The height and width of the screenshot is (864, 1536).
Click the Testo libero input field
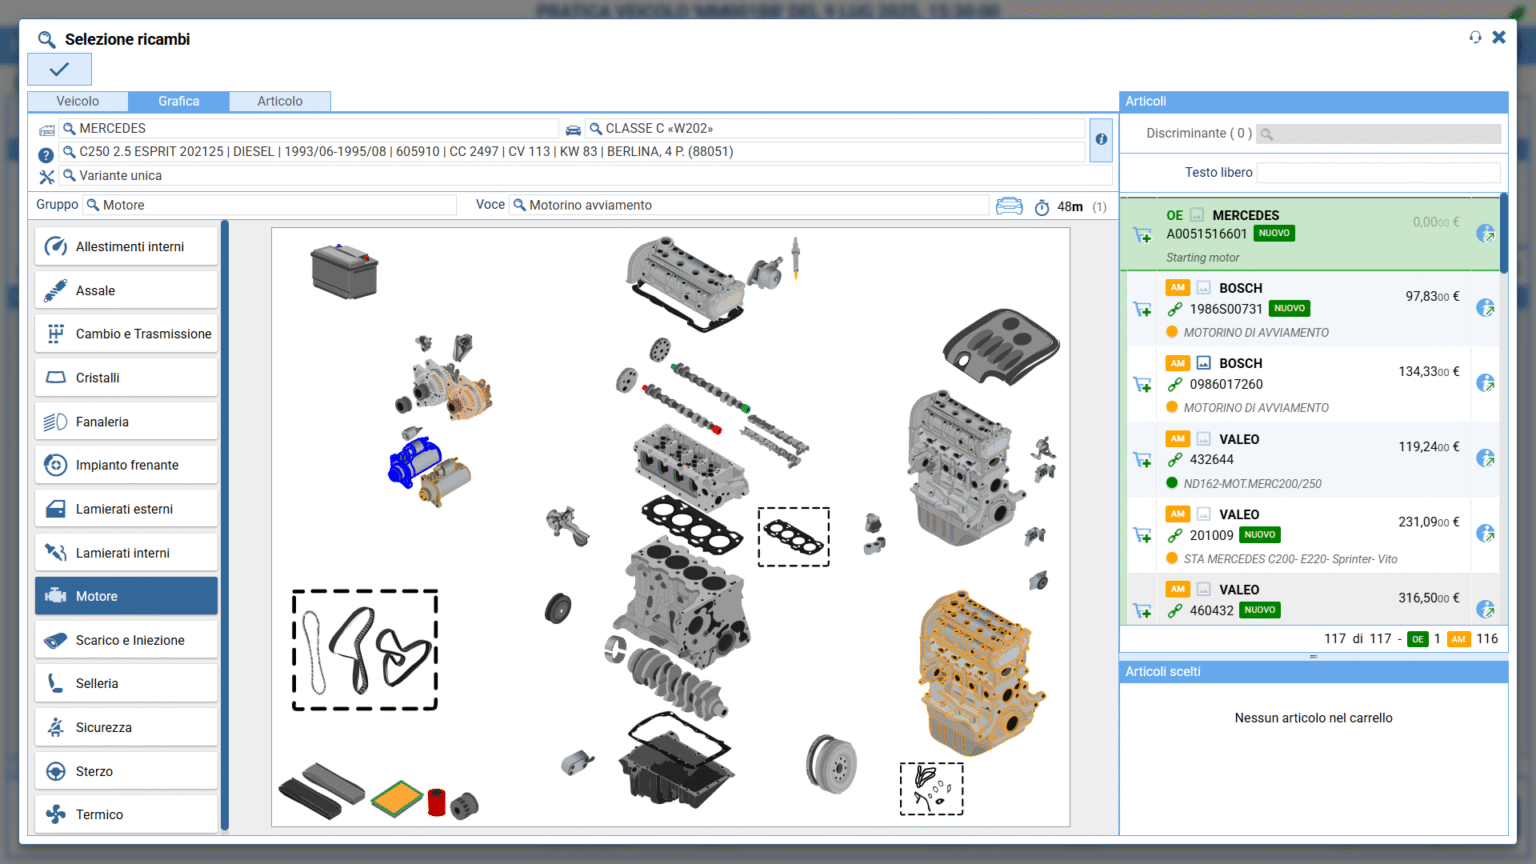1377,173
